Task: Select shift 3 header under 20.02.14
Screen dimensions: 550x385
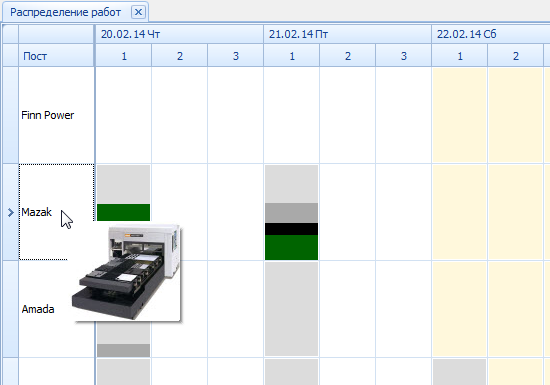Action: coord(235,56)
